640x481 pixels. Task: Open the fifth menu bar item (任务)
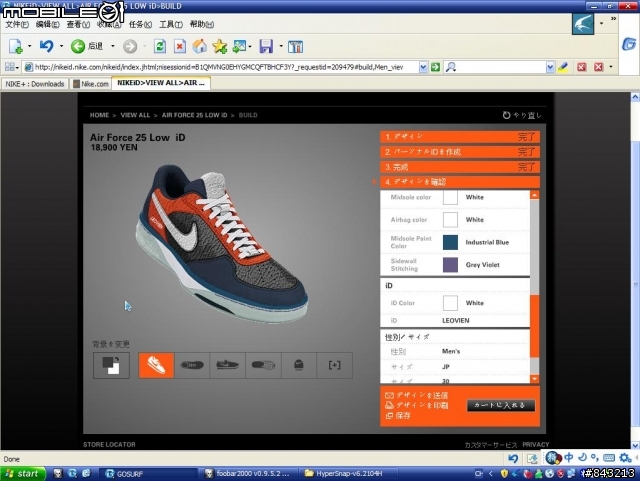pos(140,24)
